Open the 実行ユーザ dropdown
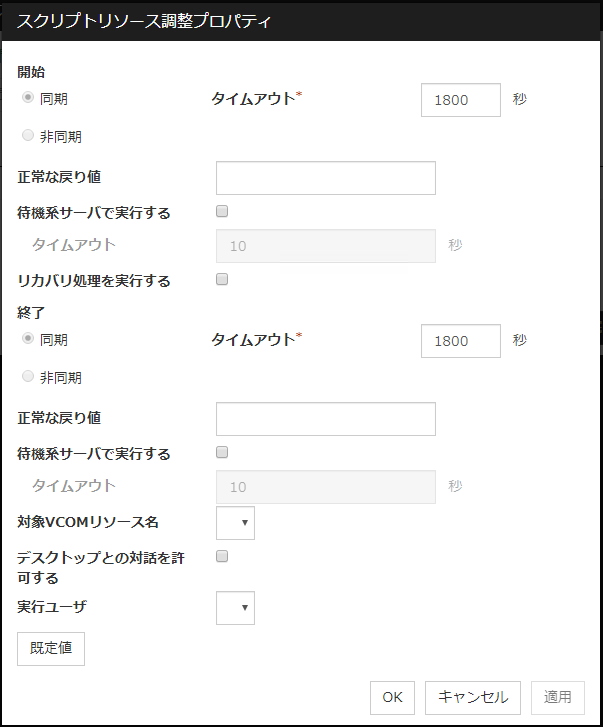This screenshot has height=727, width=603. 236,607
